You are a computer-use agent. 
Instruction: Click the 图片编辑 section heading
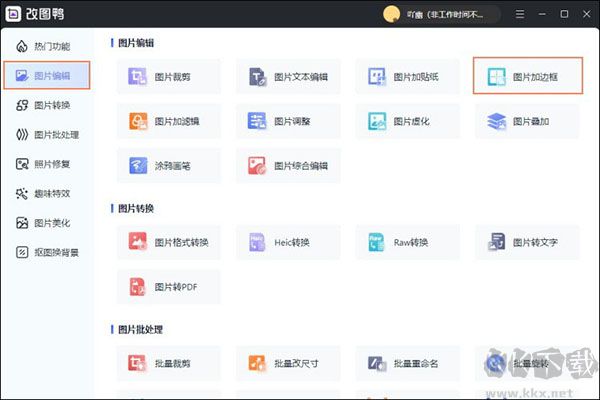[136, 43]
